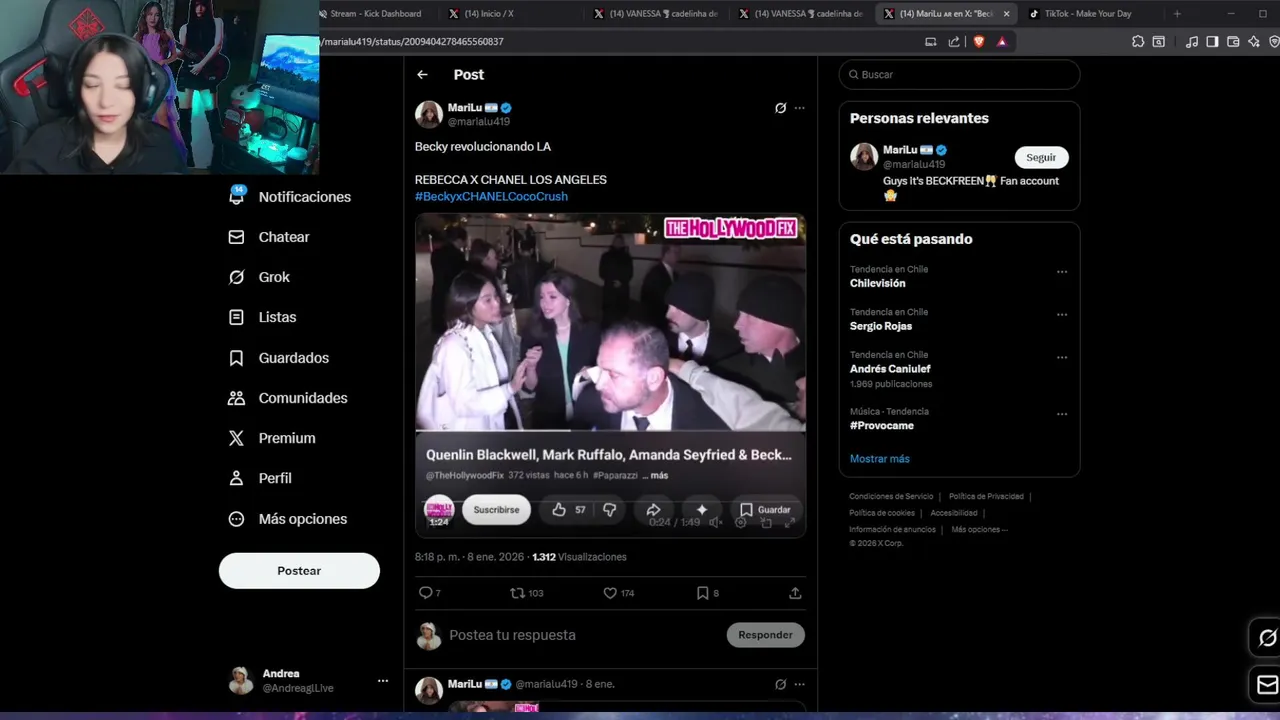Open the floating messages envelope at right edge
Screen dimensions: 1280x720
pos(1266,685)
